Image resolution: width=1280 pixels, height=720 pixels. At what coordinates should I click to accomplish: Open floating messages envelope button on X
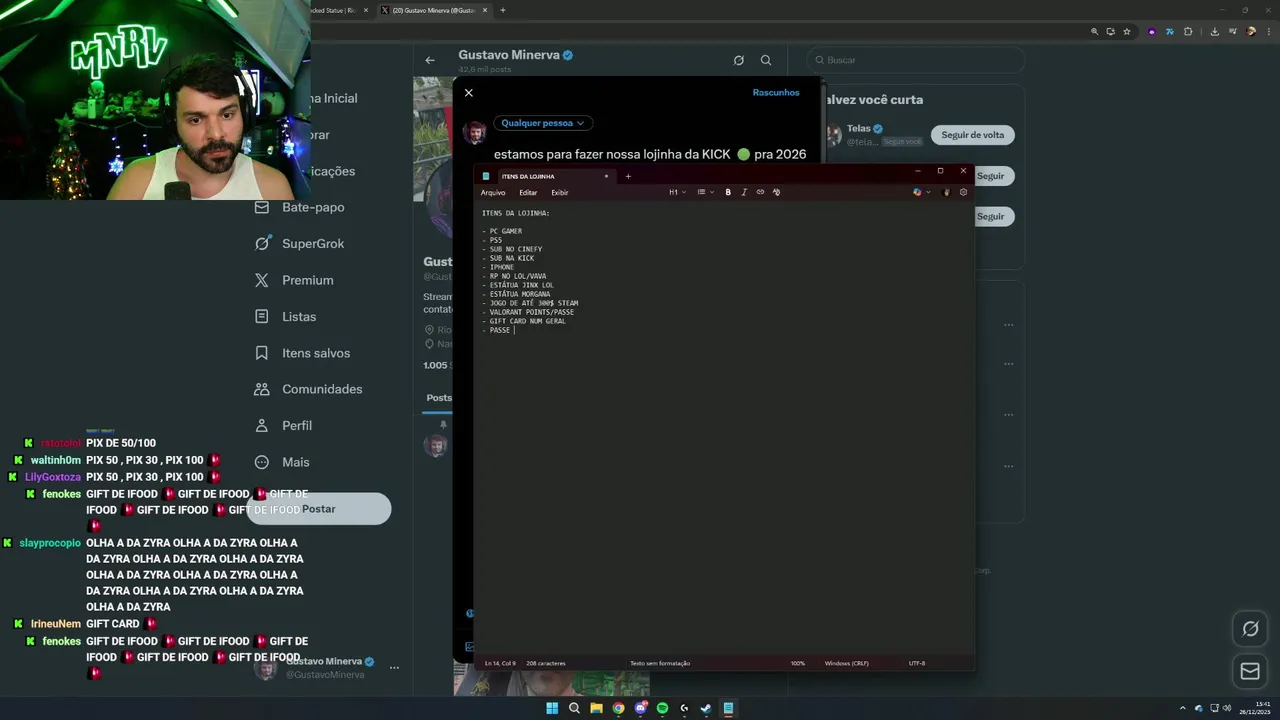tap(1250, 671)
